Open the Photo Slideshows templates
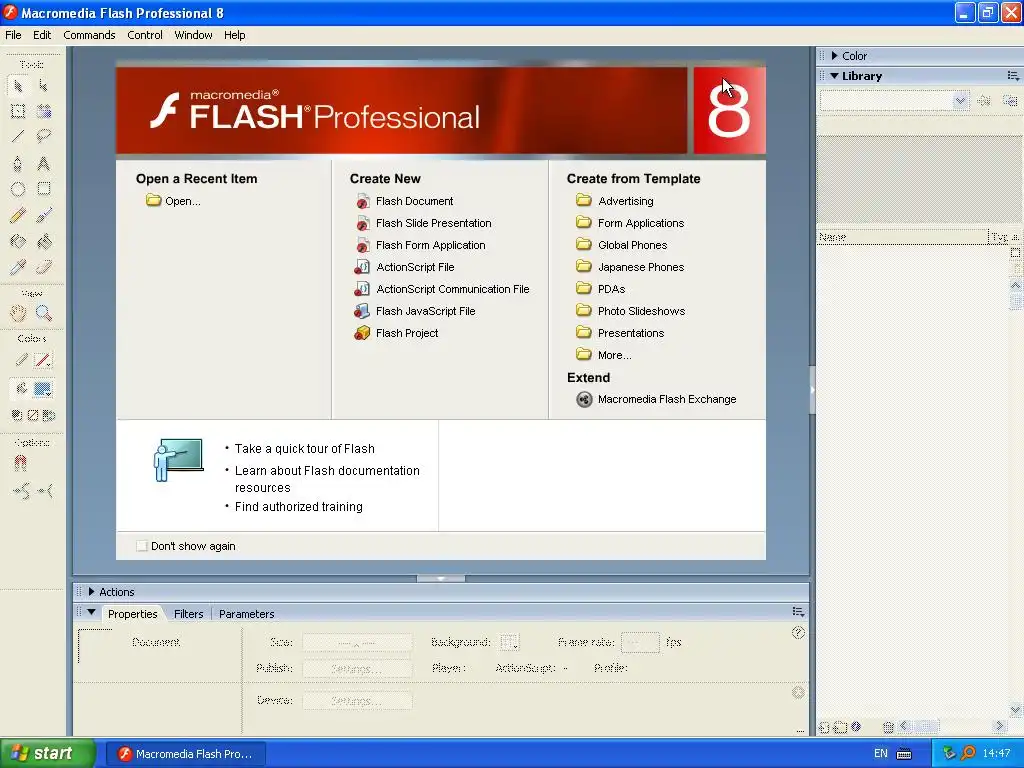The height and width of the screenshot is (768, 1024). point(641,311)
